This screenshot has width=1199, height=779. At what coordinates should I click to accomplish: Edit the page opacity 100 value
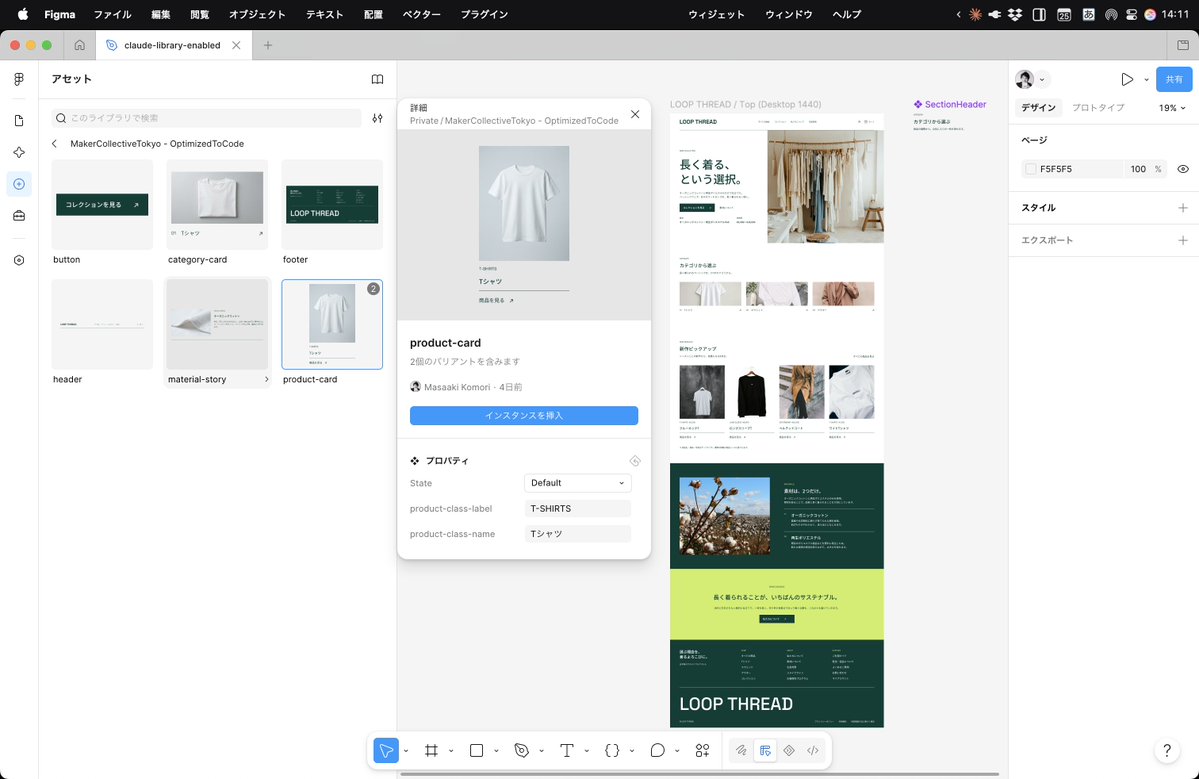[1139, 169]
